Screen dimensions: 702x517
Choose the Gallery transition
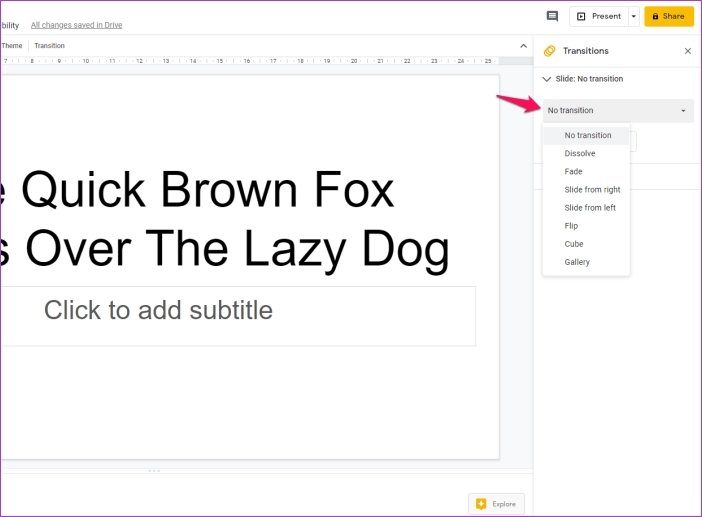coord(586,262)
